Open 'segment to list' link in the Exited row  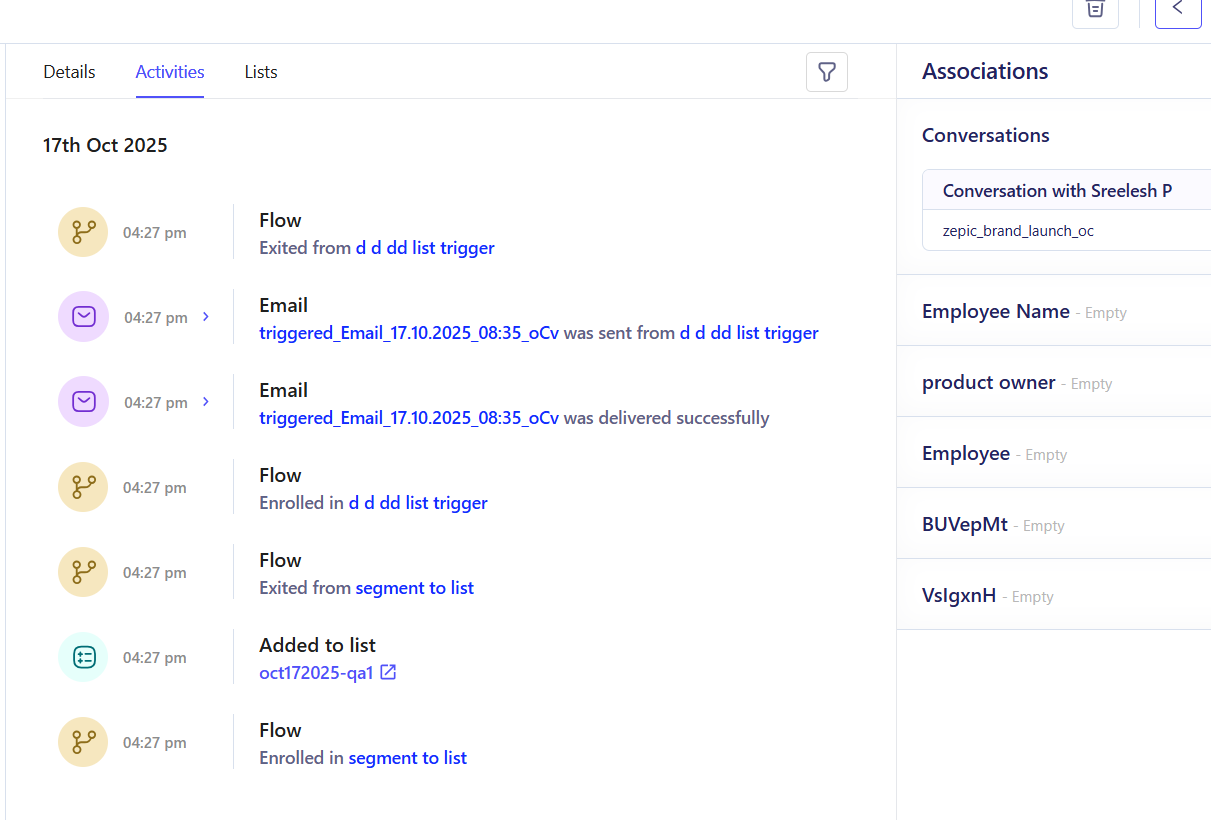click(x=414, y=588)
